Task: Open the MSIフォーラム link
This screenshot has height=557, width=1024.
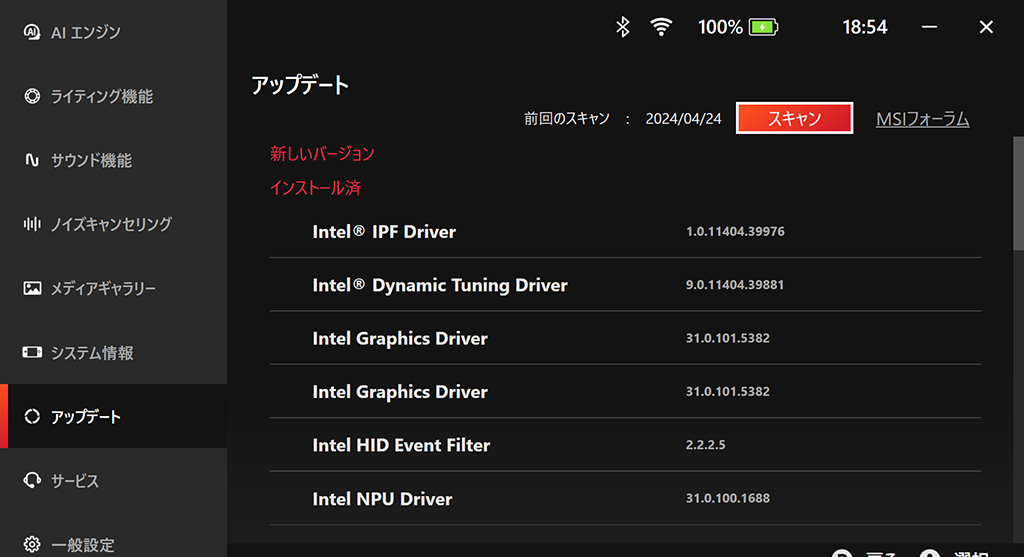Action: [922, 119]
